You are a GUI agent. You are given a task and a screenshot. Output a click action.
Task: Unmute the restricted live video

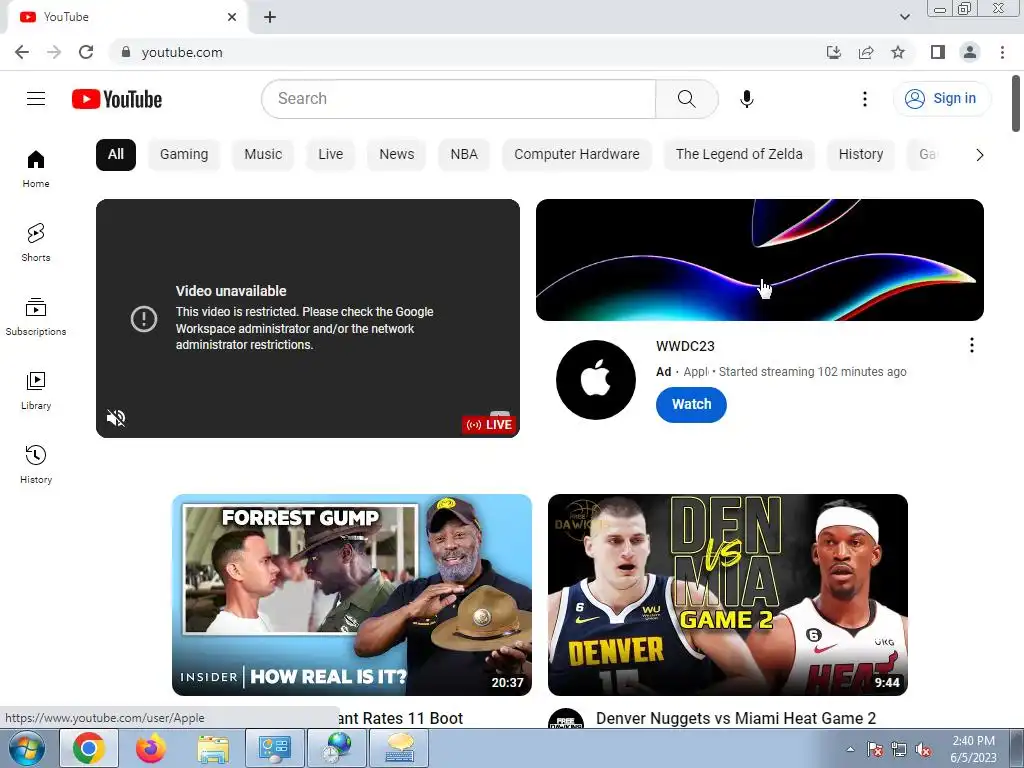tap(116, 418)
